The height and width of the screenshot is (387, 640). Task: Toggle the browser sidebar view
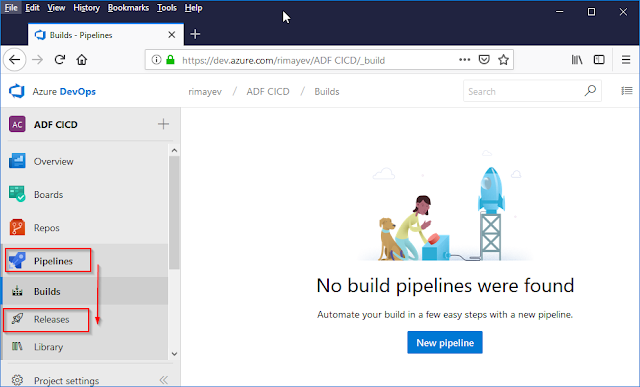pos(599,60)
